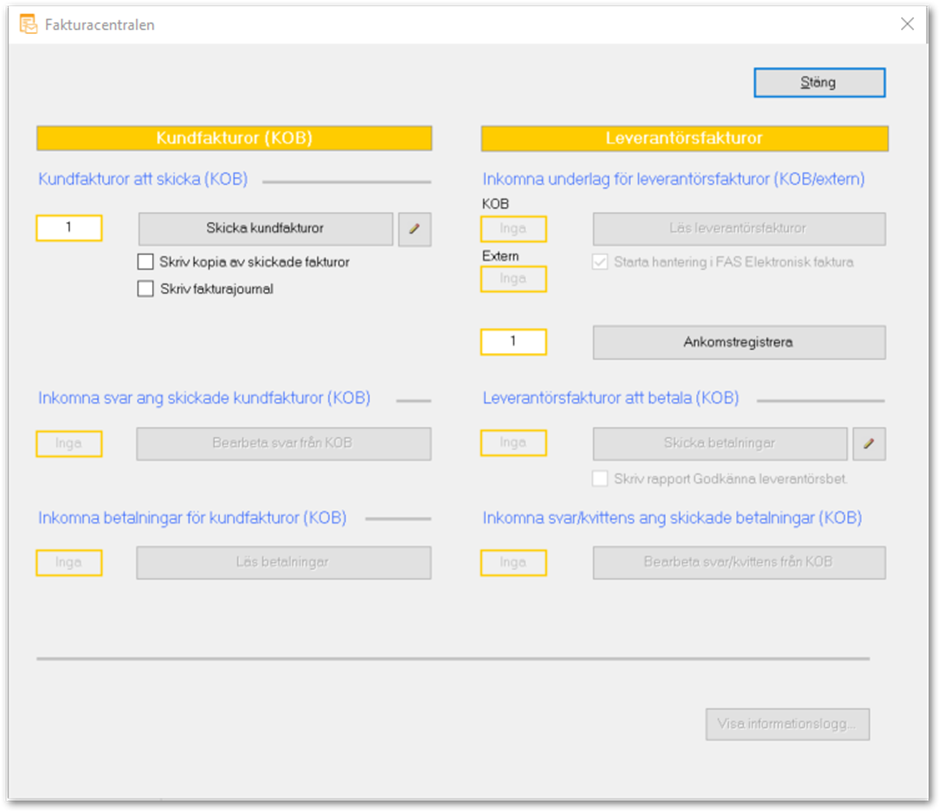The height and width of the screenshot is (812, 940).
Task: Click the Kundfakturor (KOB) yellow header
Action: coord(234,138)
